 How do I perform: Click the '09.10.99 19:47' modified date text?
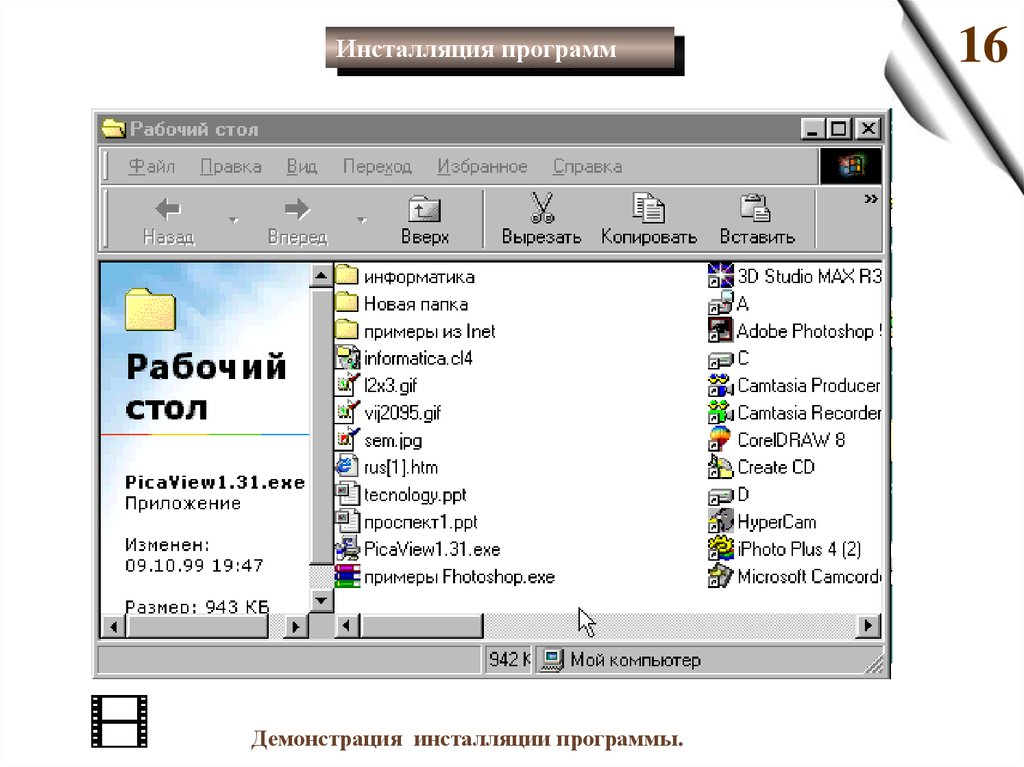(194, 566)
